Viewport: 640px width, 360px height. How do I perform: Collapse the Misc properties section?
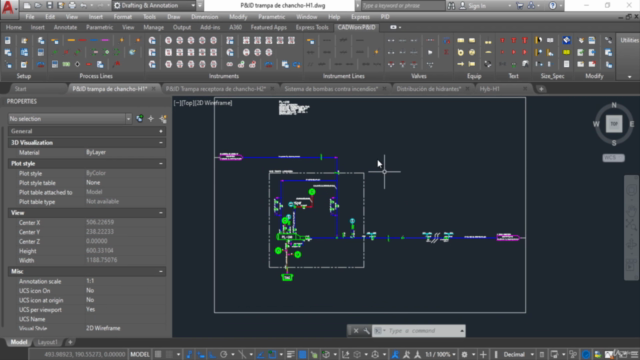[161, 271]
